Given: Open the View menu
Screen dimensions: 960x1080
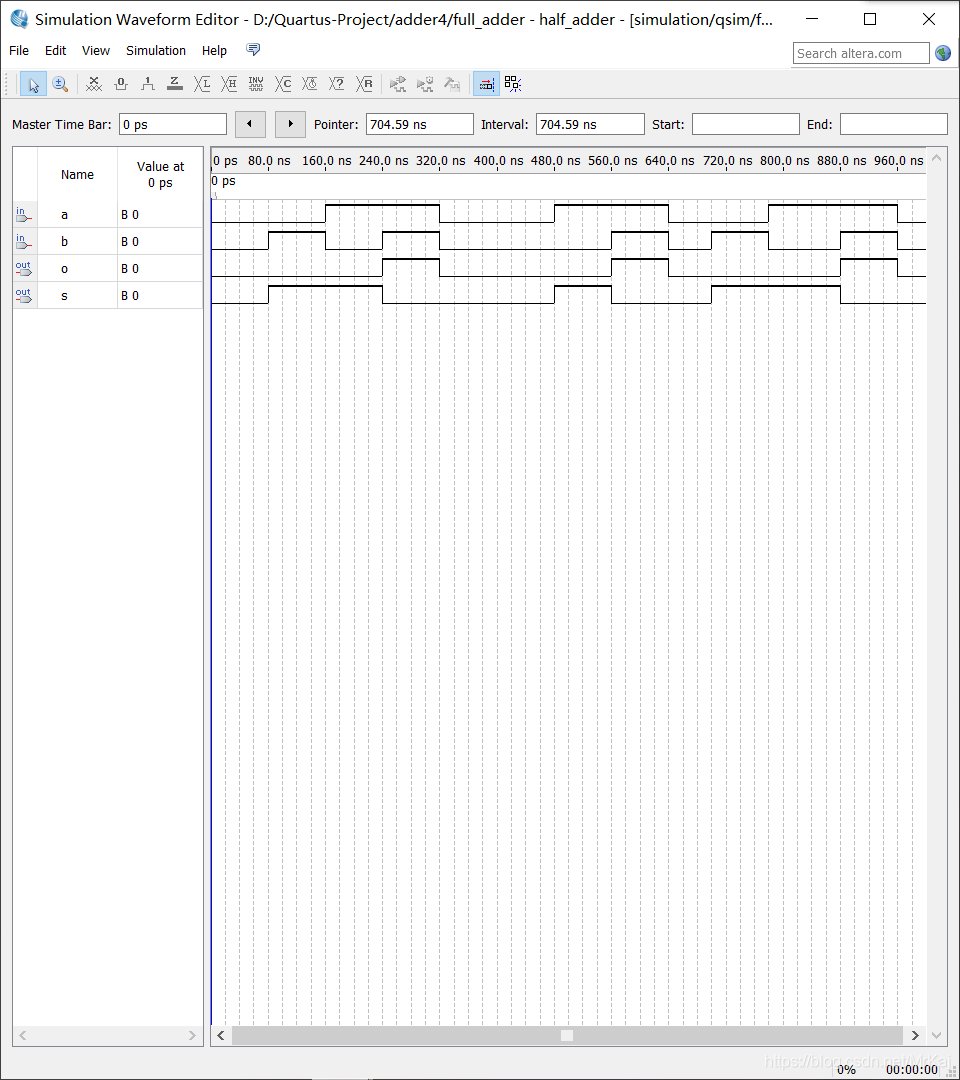Looking at the screenshot, I should pos(96,50).
